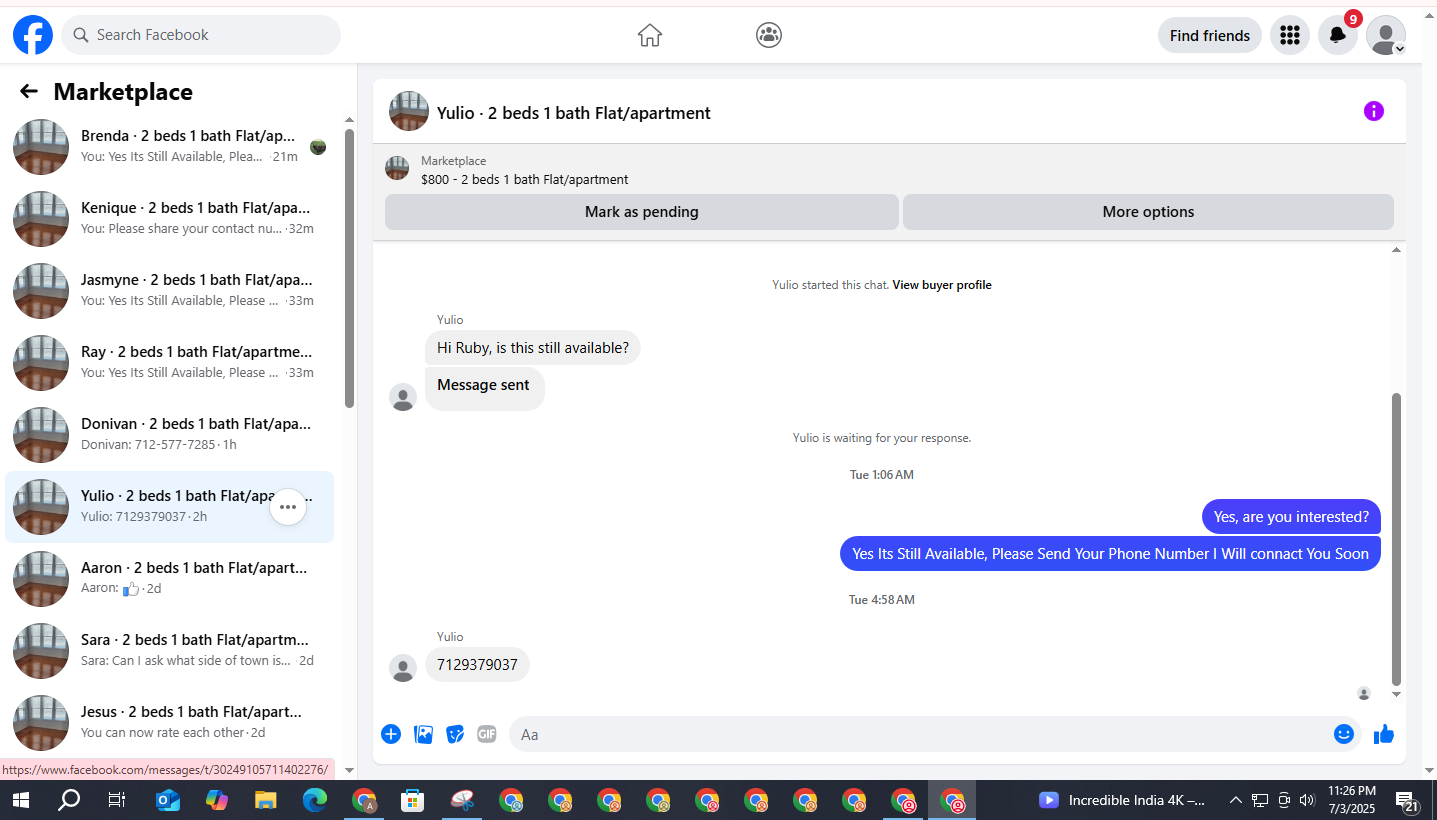1437x820 pixels.
Task: Open the Ray conversation
Action: pos(170,363)
